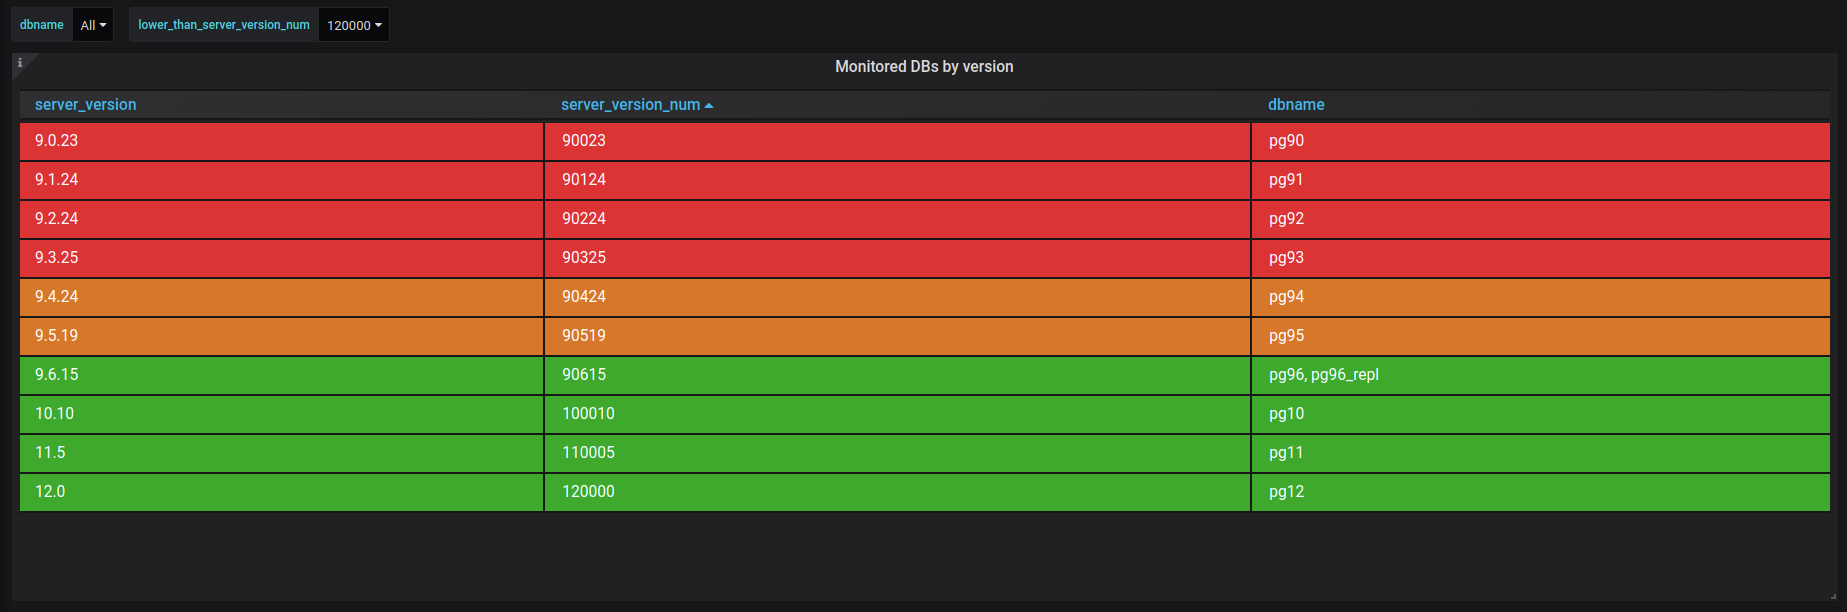This screenshot has width=1847, height=612.
Task: Sort table by server_version column
Action: 86,105
